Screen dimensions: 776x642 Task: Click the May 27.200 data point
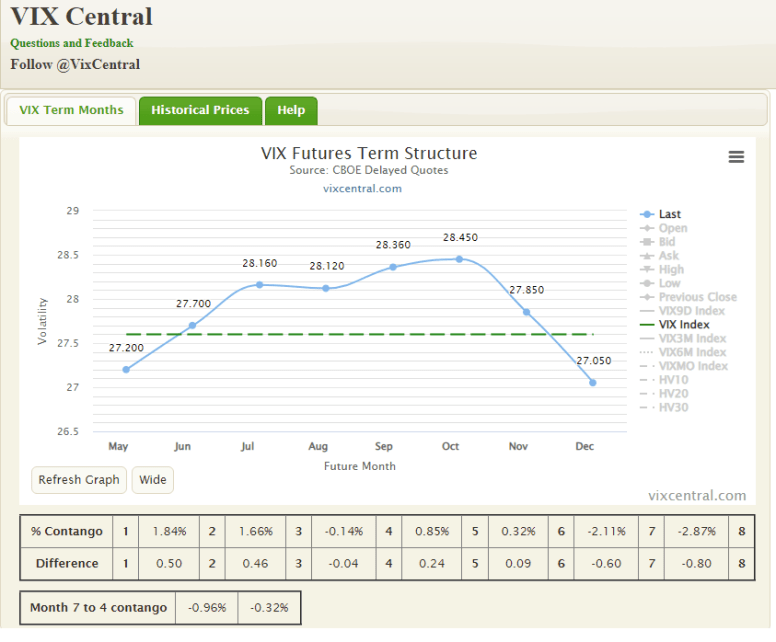(x=126, y=369)
